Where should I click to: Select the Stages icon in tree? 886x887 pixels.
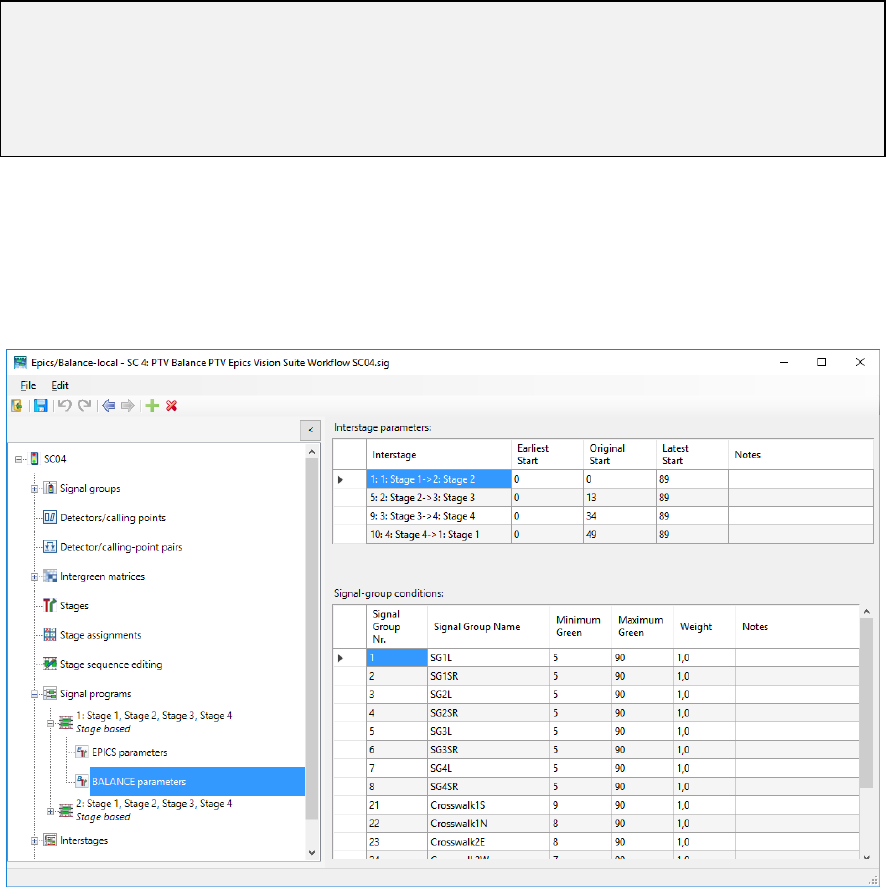pyautogui.click(x=51, y=605)
